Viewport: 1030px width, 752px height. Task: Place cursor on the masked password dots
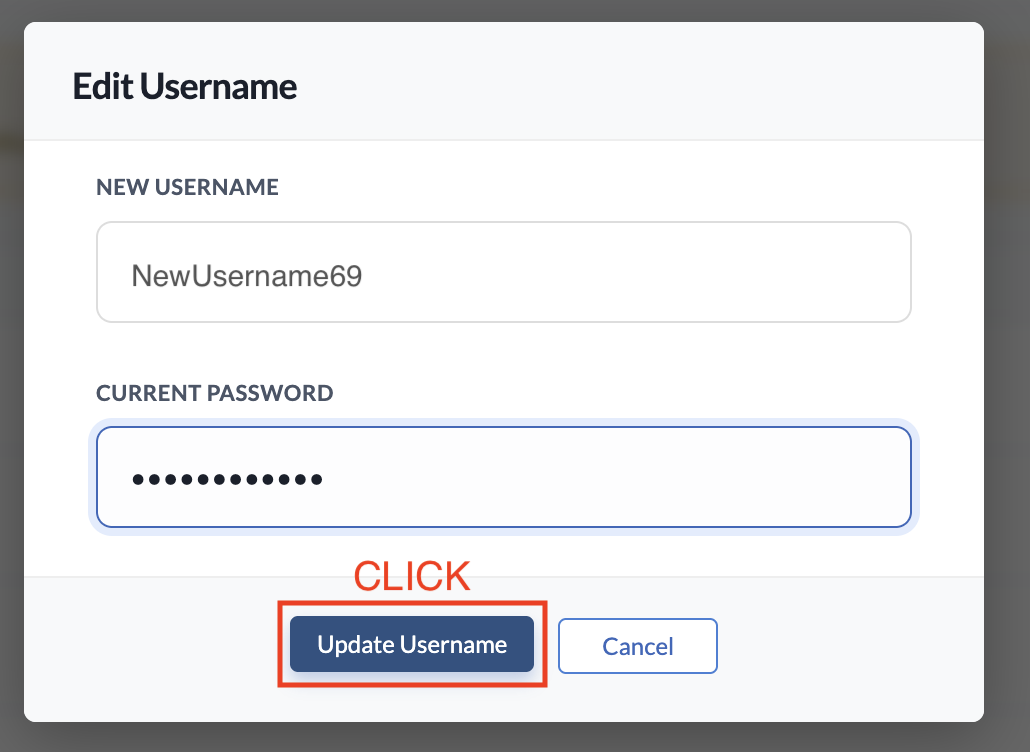[x=227, y=479]
